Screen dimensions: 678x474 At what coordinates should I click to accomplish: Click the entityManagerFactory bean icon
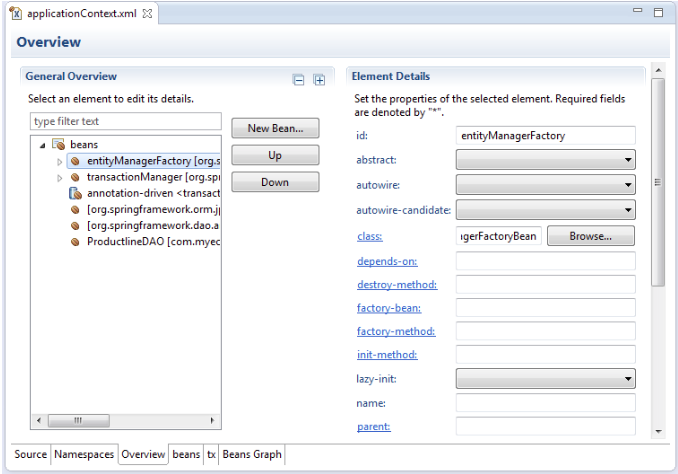(x=75, y=161)
